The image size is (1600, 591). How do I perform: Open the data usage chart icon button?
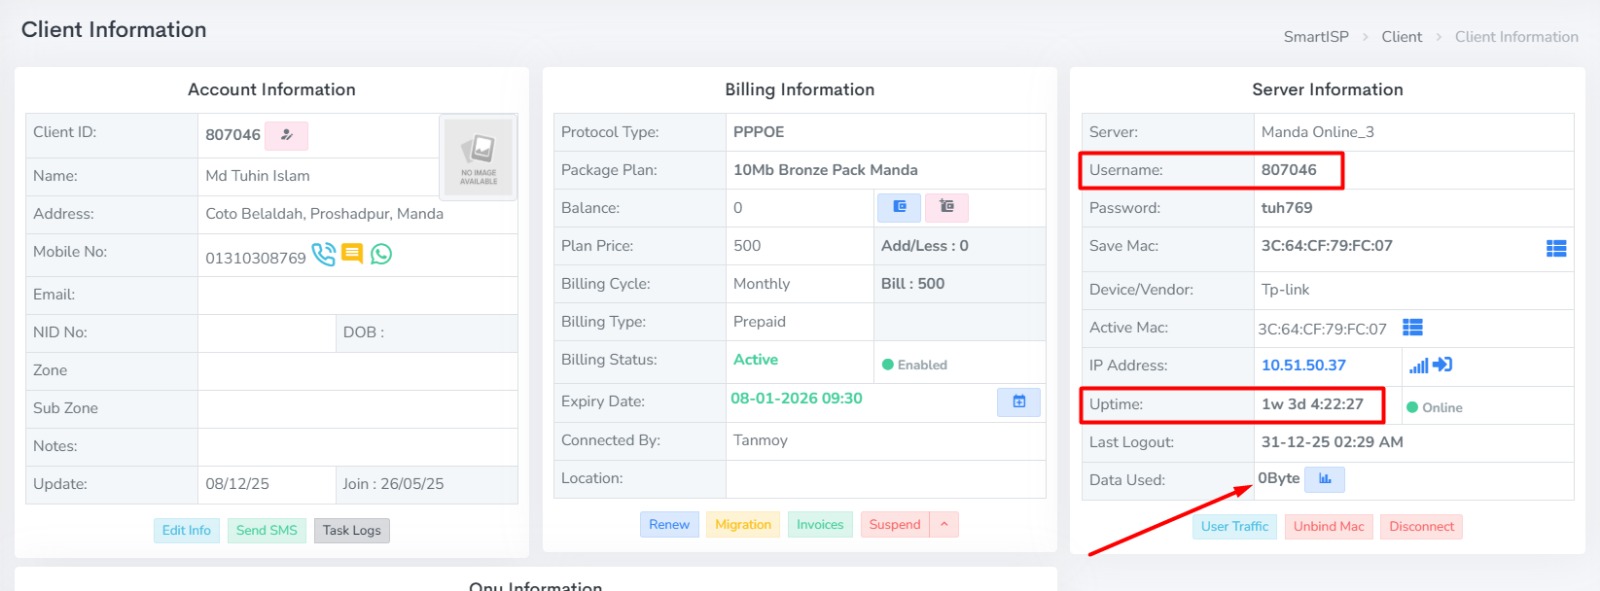click(x=1325, y=479)
